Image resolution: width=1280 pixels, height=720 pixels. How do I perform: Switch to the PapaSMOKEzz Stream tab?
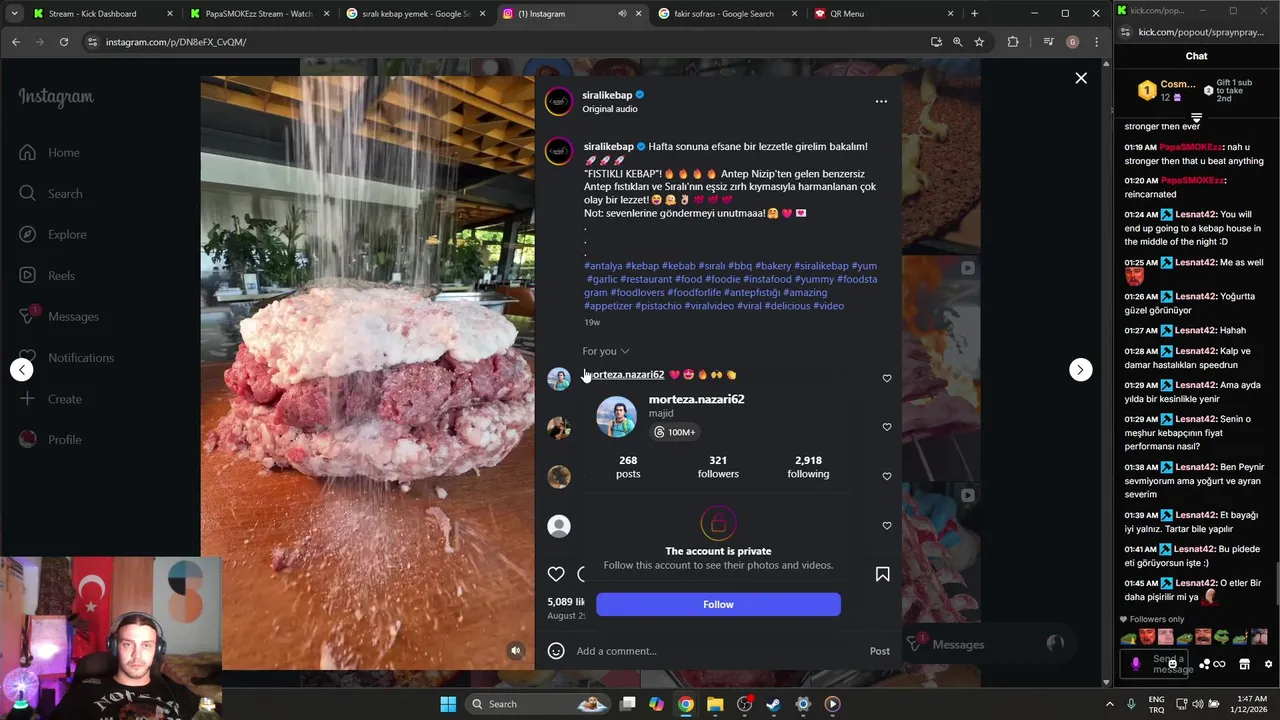coord(258,14)
